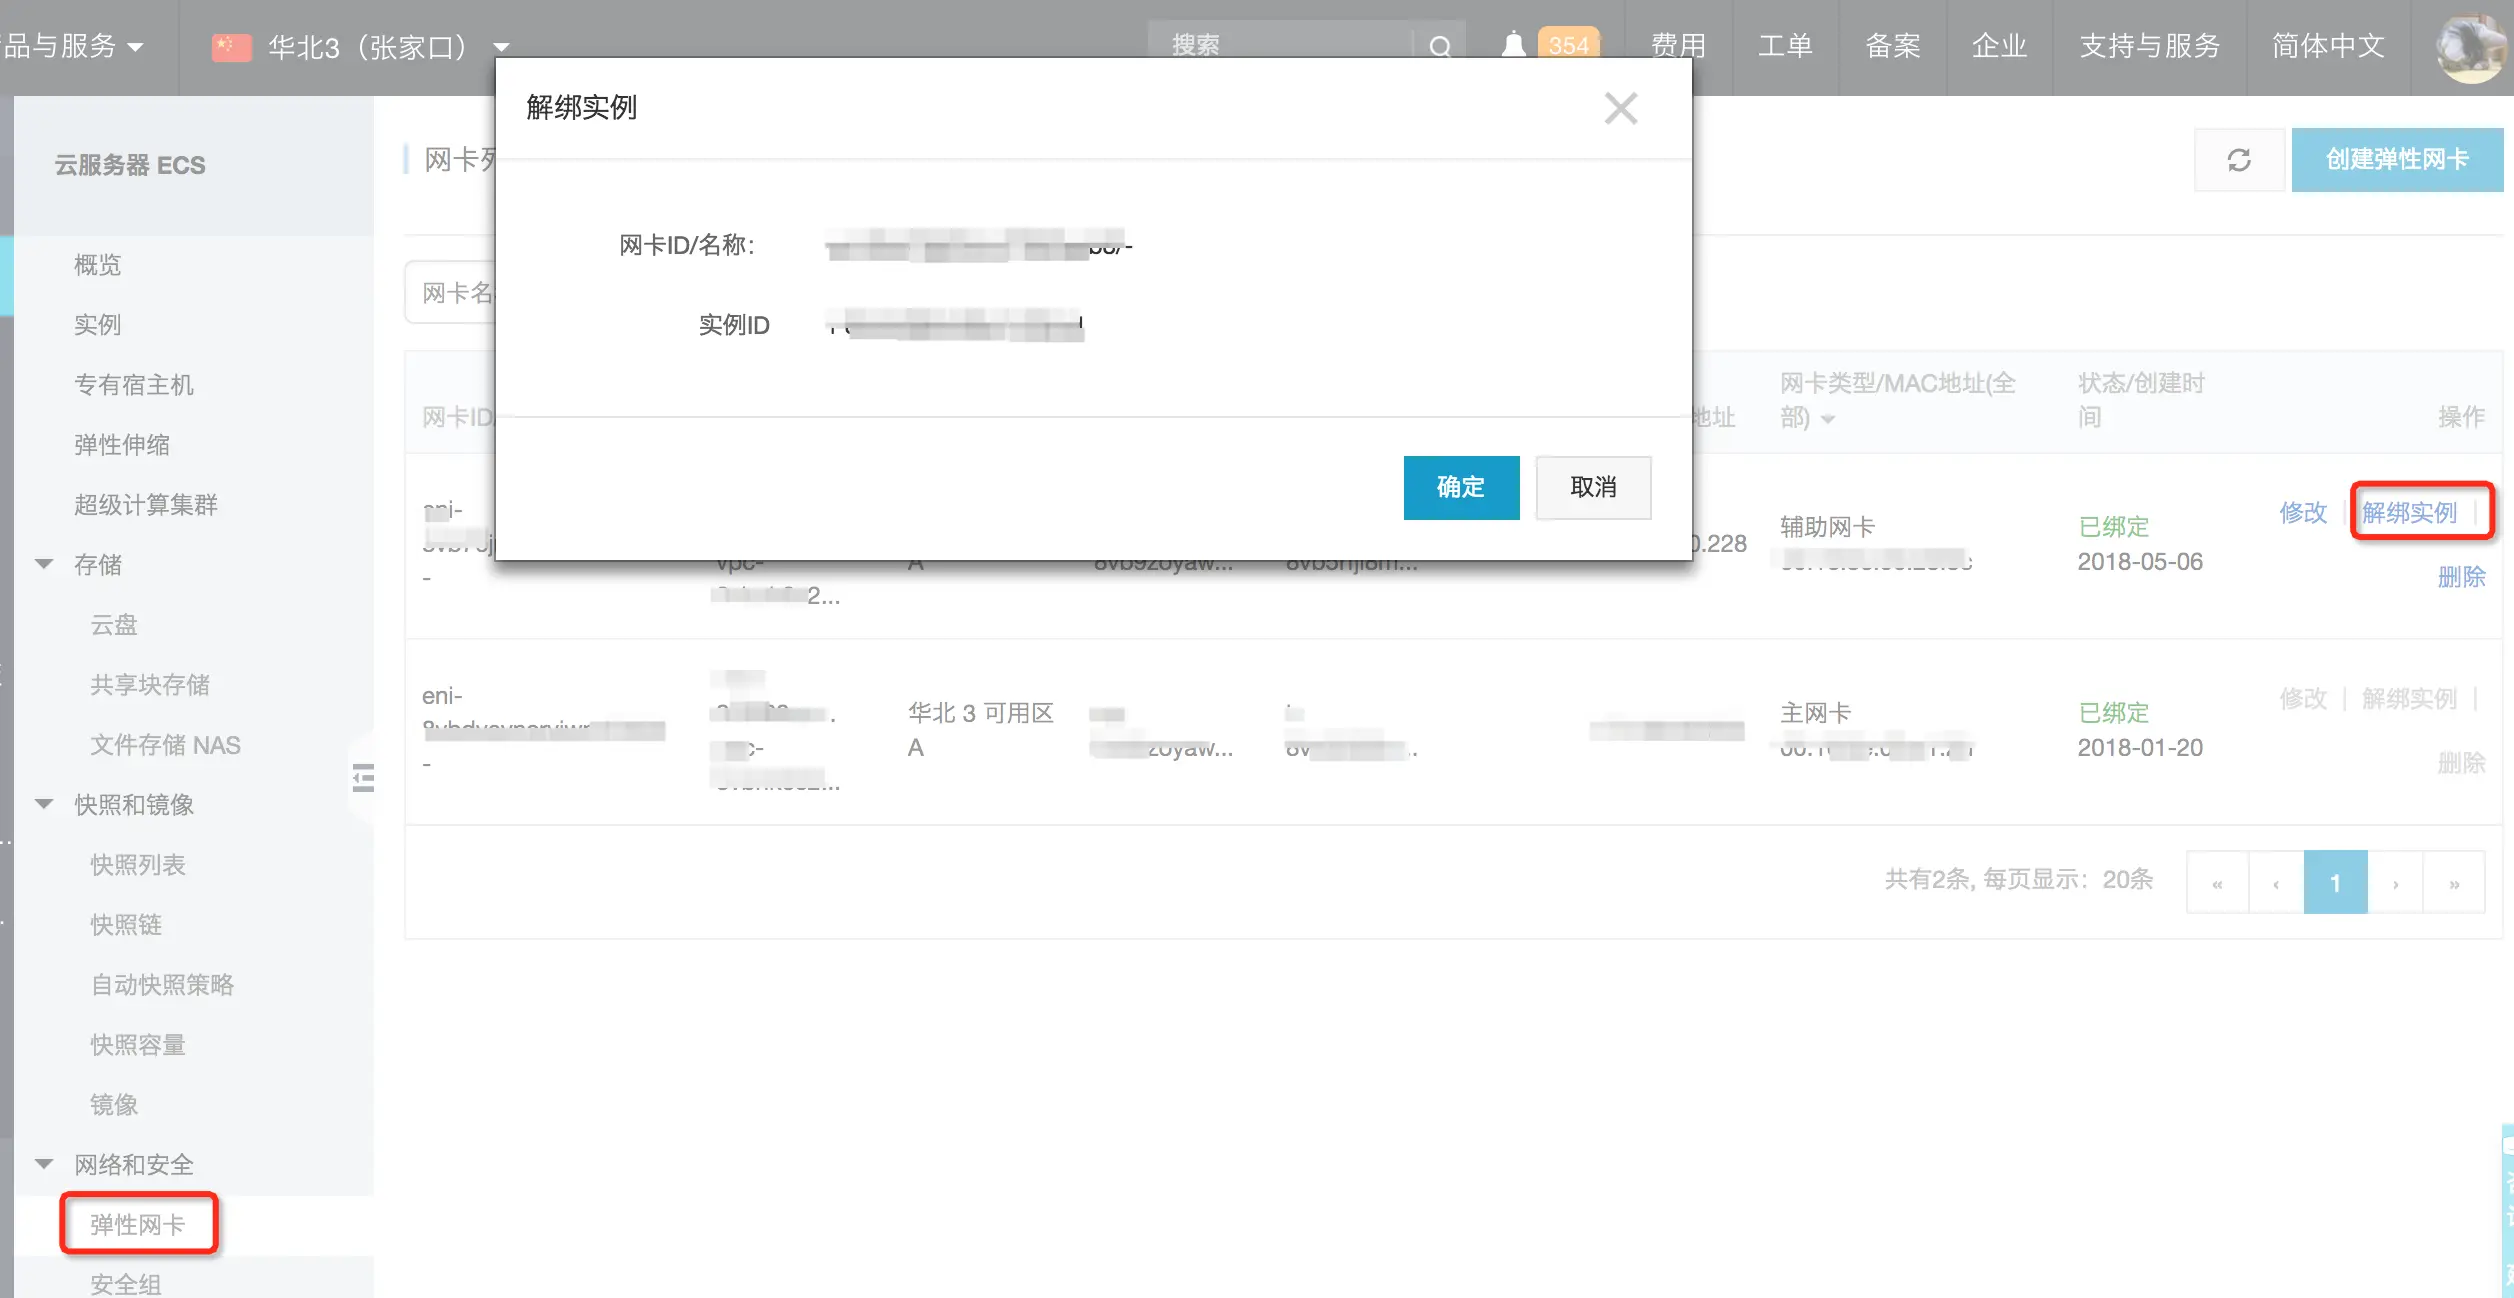The width and height of the screenshot is (2514, 1298).
Task: Click 解绑实例 link for 辅助网卡 row
Action: tap(2408, 513)
